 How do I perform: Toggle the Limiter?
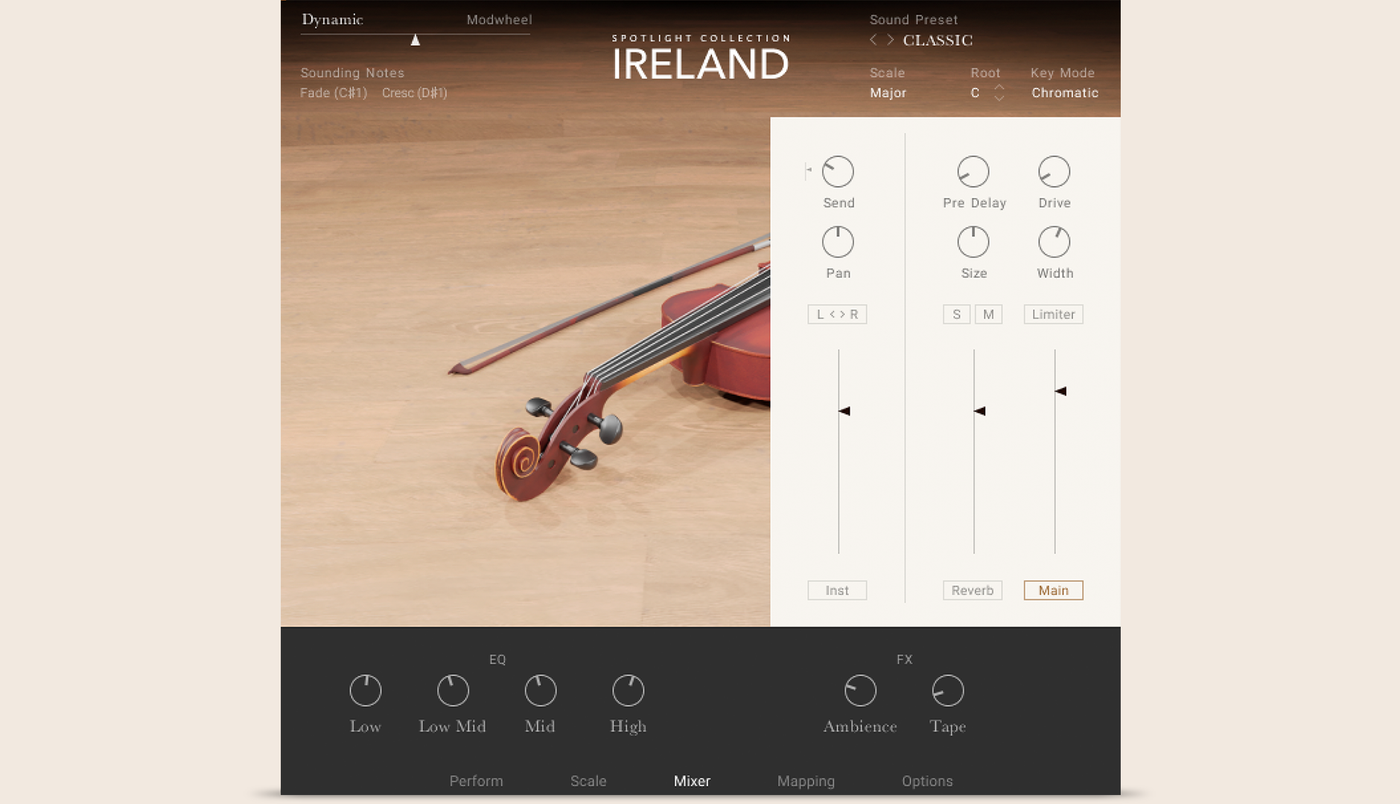coord(1053,314)
